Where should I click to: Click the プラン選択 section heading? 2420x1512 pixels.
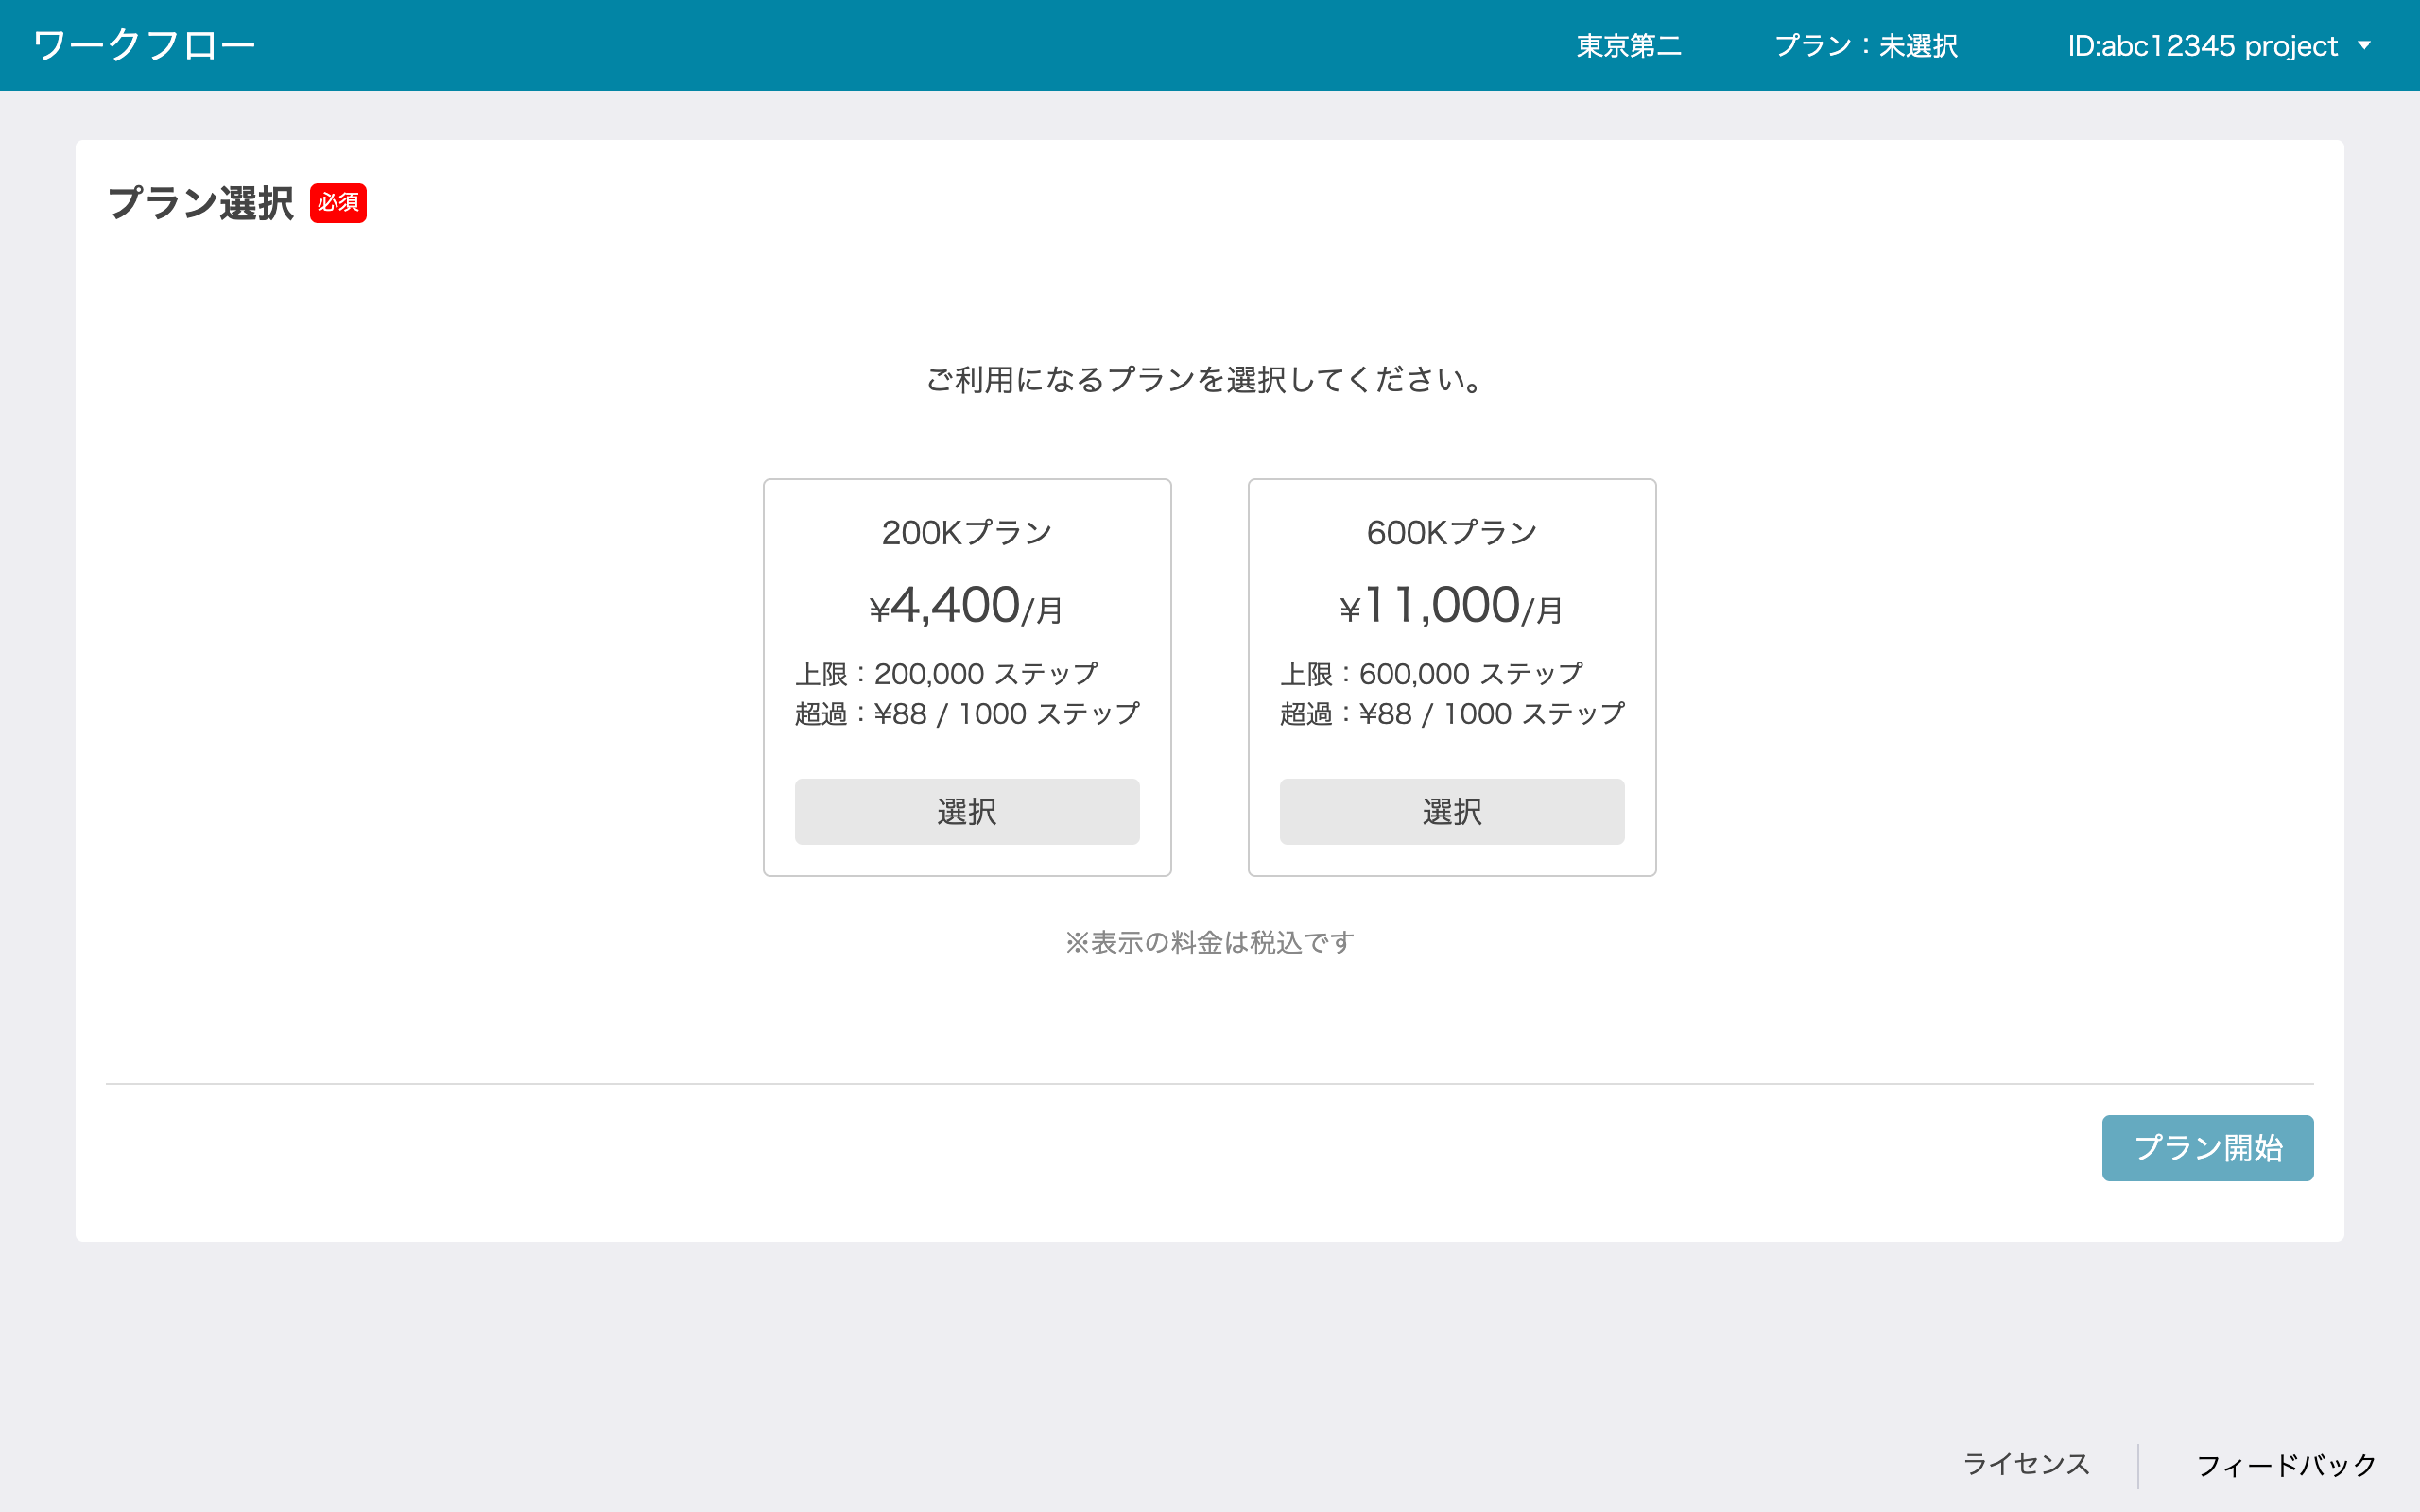tap(201, 203)
